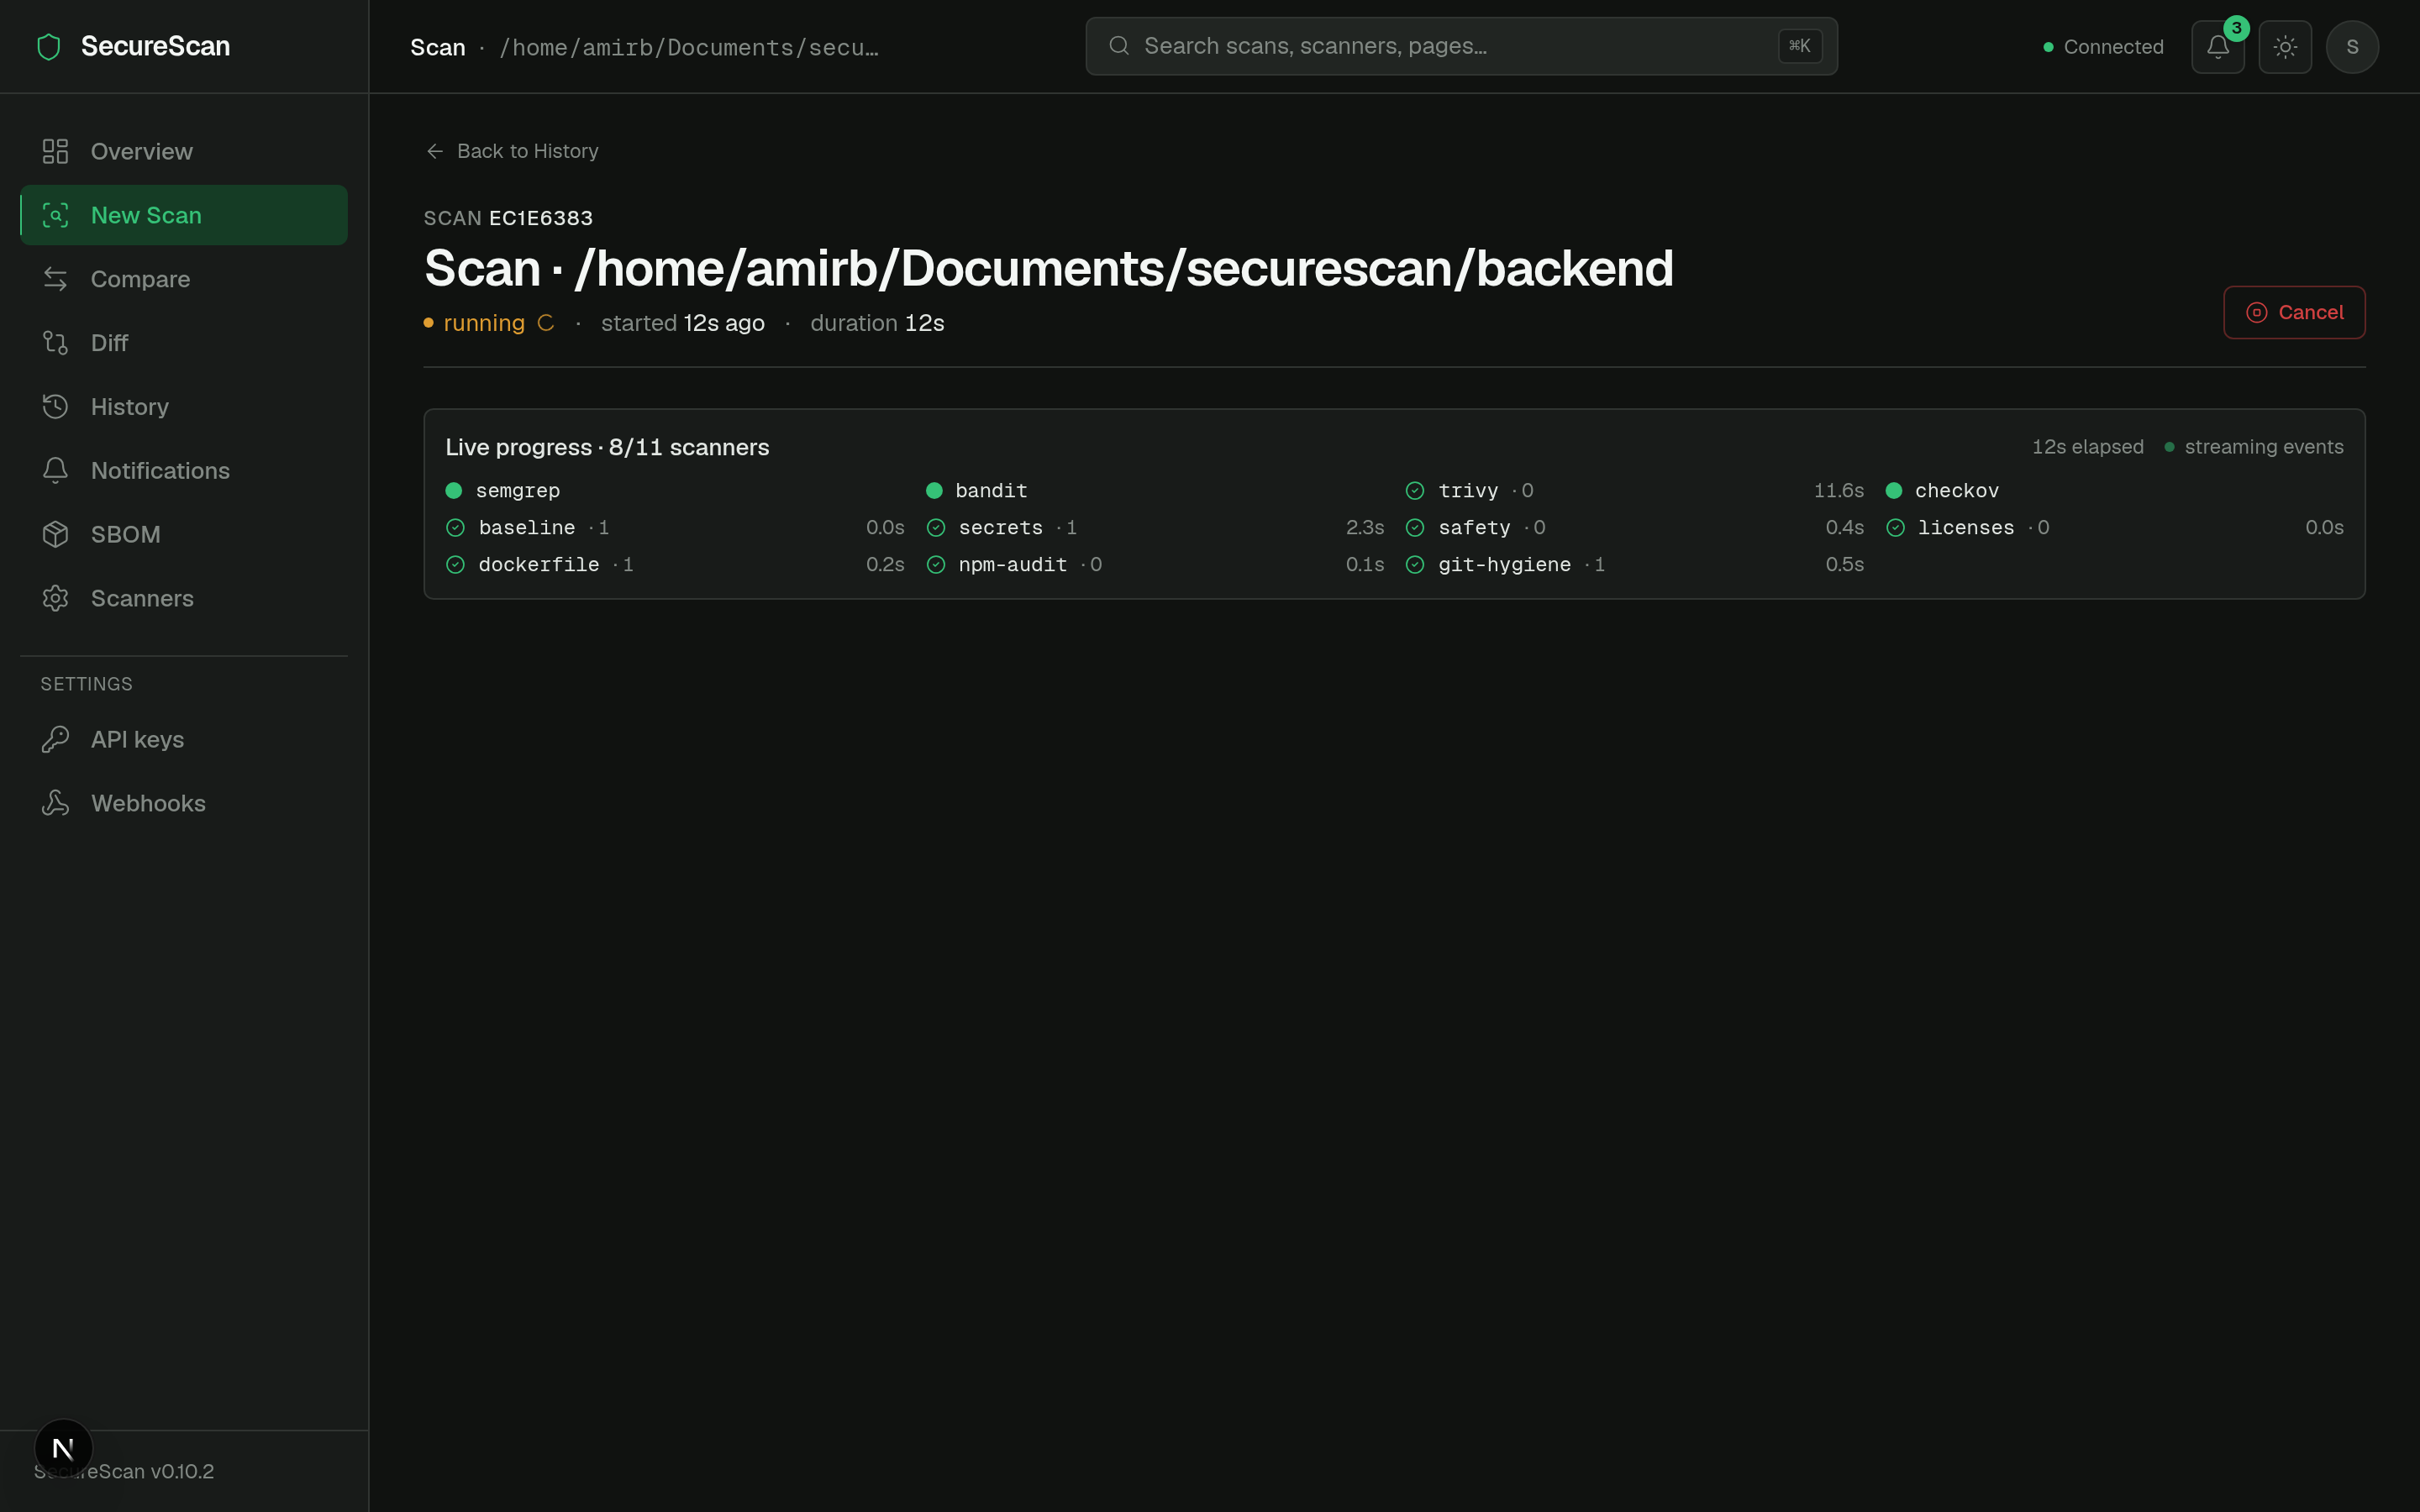Click the breadcrumb path /home/amirb/Documents/secu…

click(689, 48)
